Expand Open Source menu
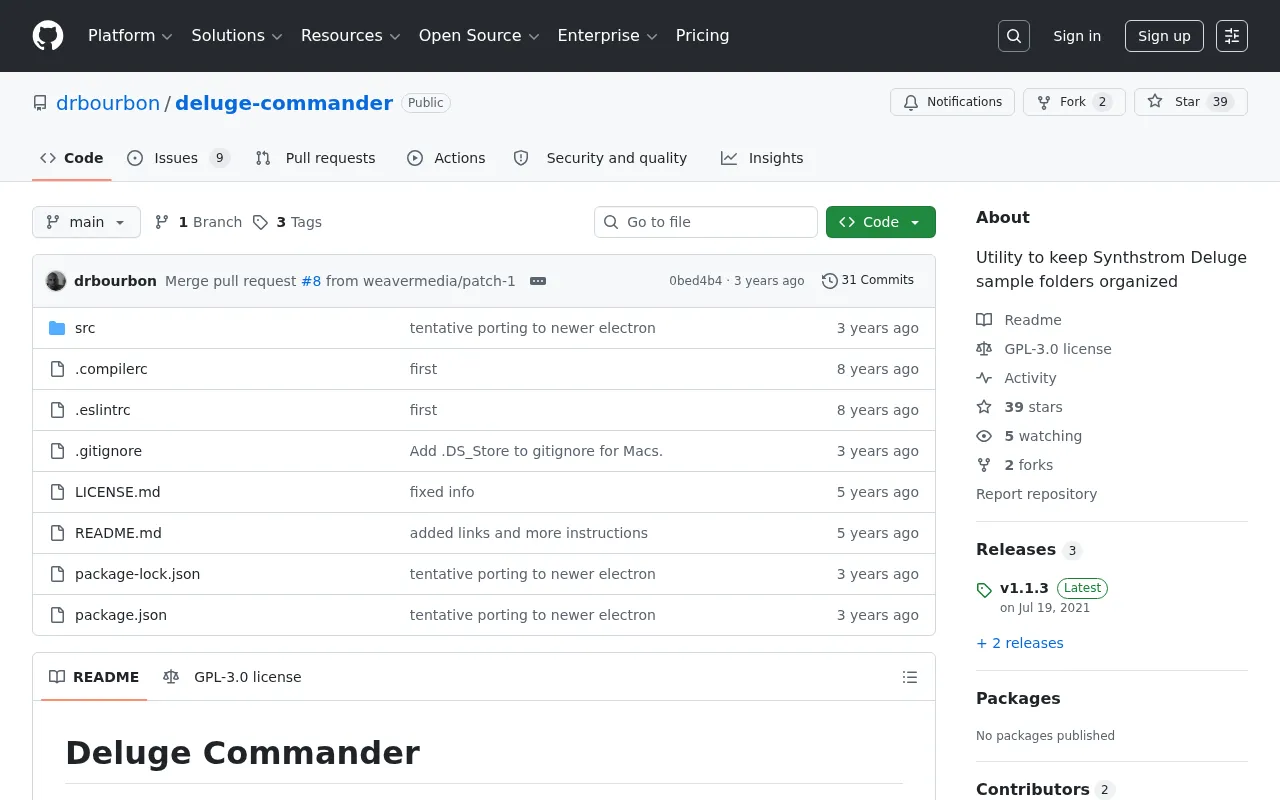The width and height of the screenshot is (1280, 800). click(479, 36)
